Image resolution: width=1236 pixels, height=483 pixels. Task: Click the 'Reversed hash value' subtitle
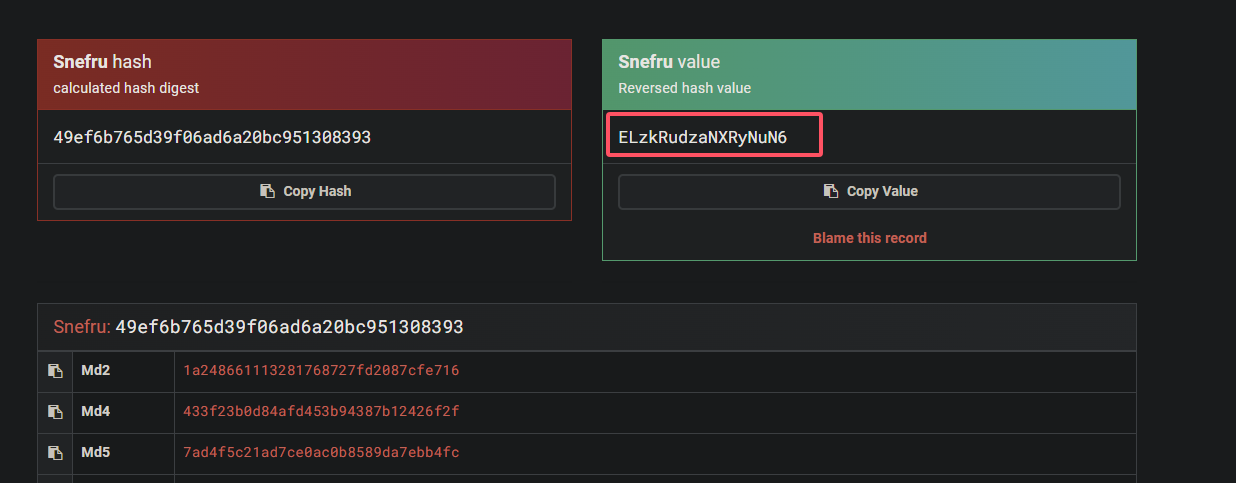[684, 88]
